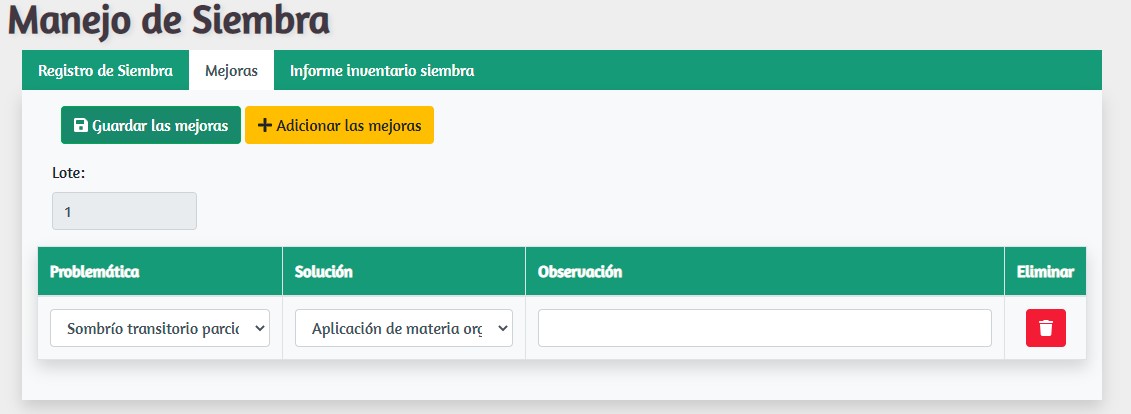Switch to Registro de Siembra tab
The width and height of the screenshot is (1131, 414).
coord(105,71)
